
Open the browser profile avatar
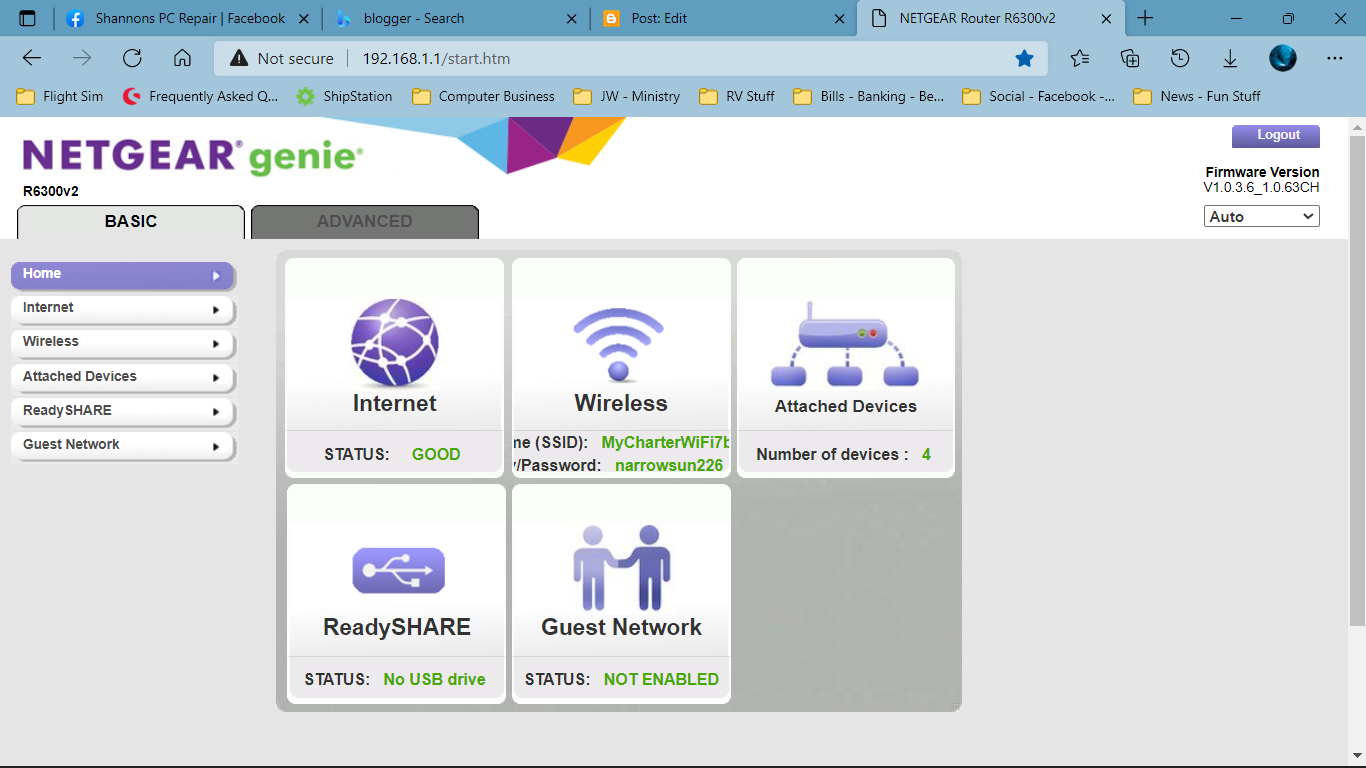pyautogui.click(x=1283, y=58)
